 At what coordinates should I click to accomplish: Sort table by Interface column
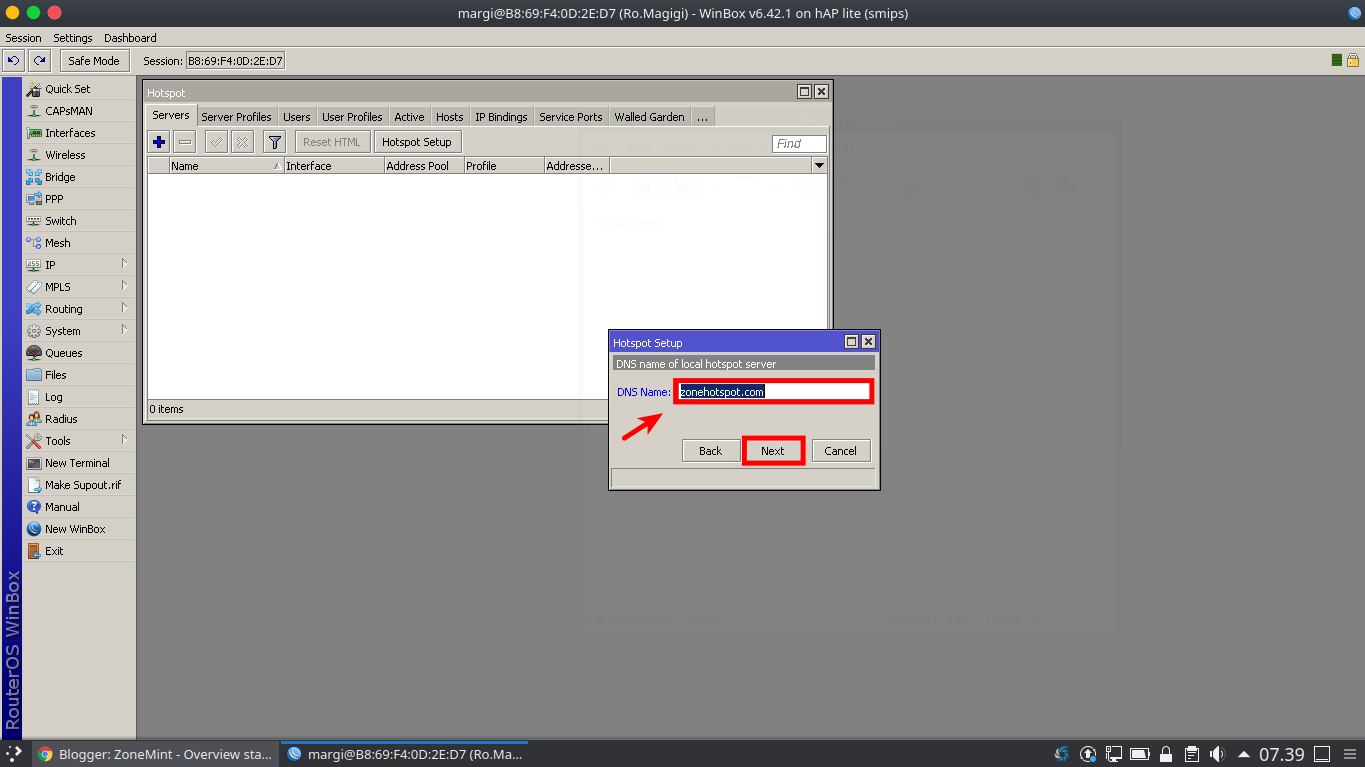[x=334, y=166]
